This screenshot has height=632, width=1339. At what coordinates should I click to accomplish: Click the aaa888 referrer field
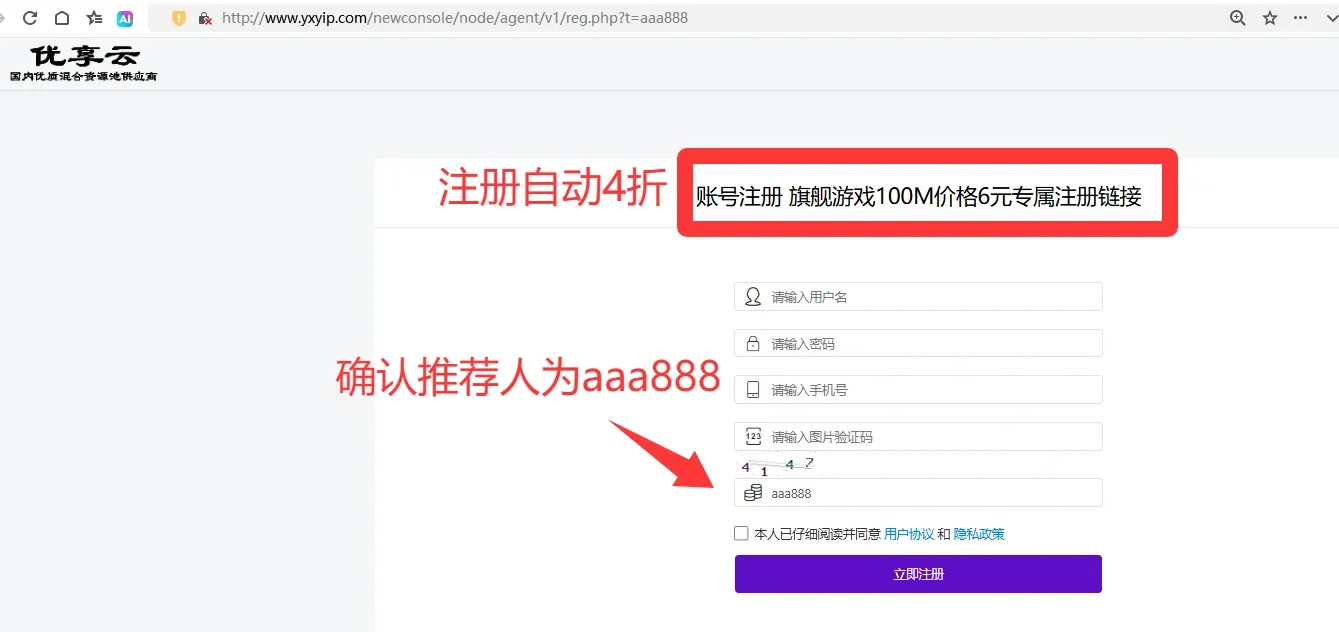918,493
